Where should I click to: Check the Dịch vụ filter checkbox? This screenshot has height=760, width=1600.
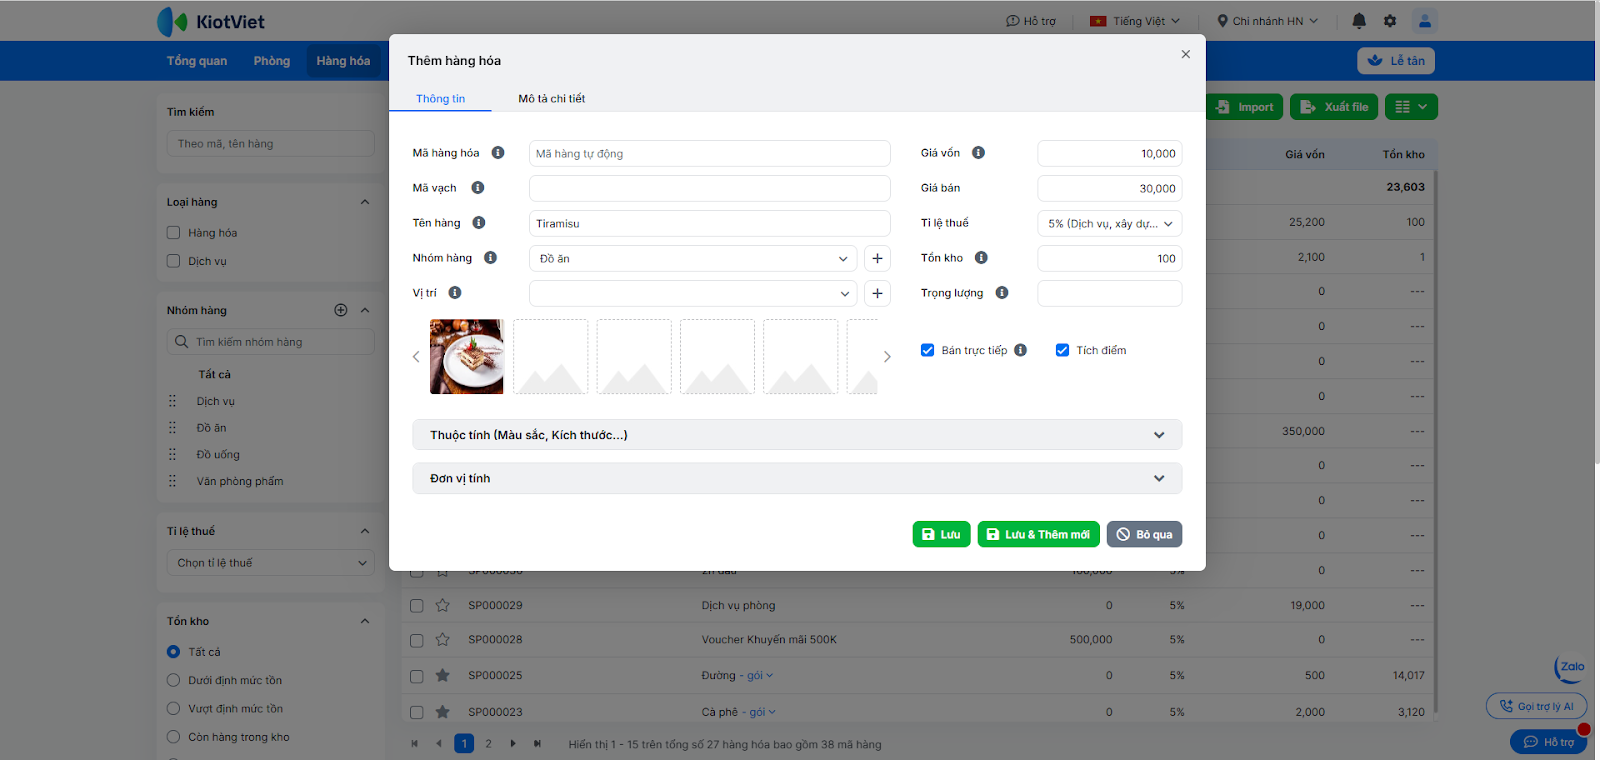pyautogui.click(x=173, y=261)
